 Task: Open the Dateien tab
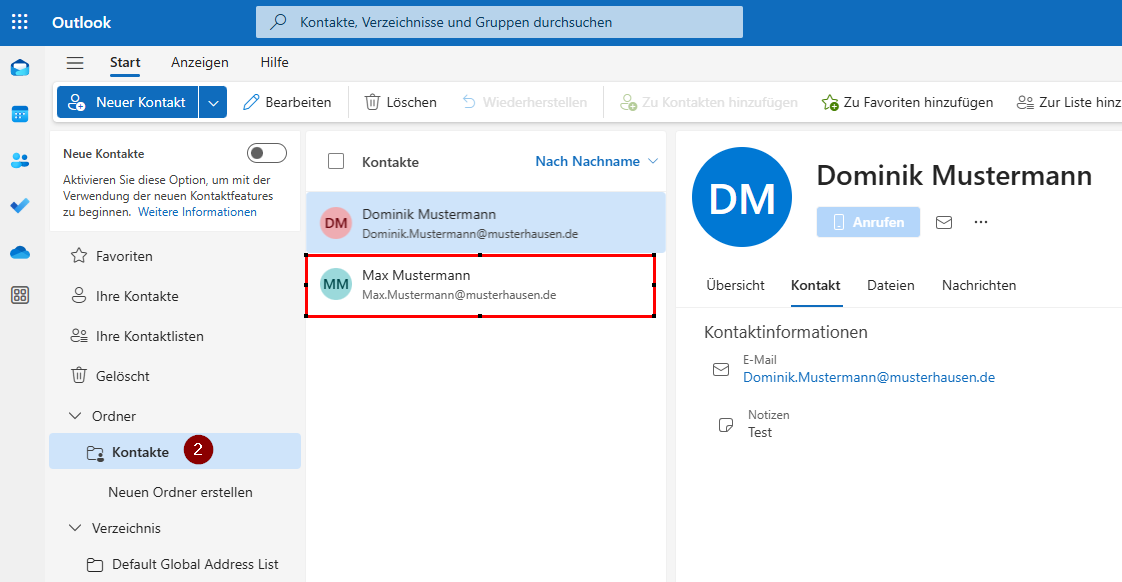[x=891, y=285]
